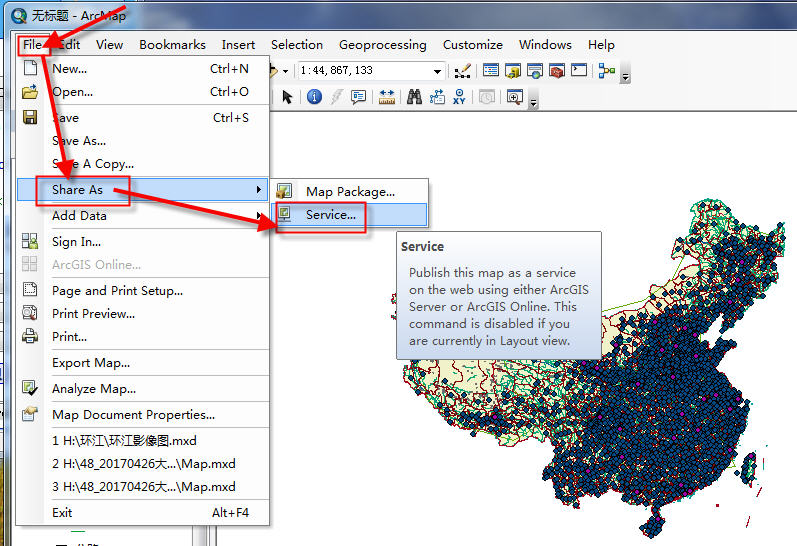Expand the upper toolbar options arrow
Image resolution: width=797 pixels, height=546 pixels.
tap(626, 76)
